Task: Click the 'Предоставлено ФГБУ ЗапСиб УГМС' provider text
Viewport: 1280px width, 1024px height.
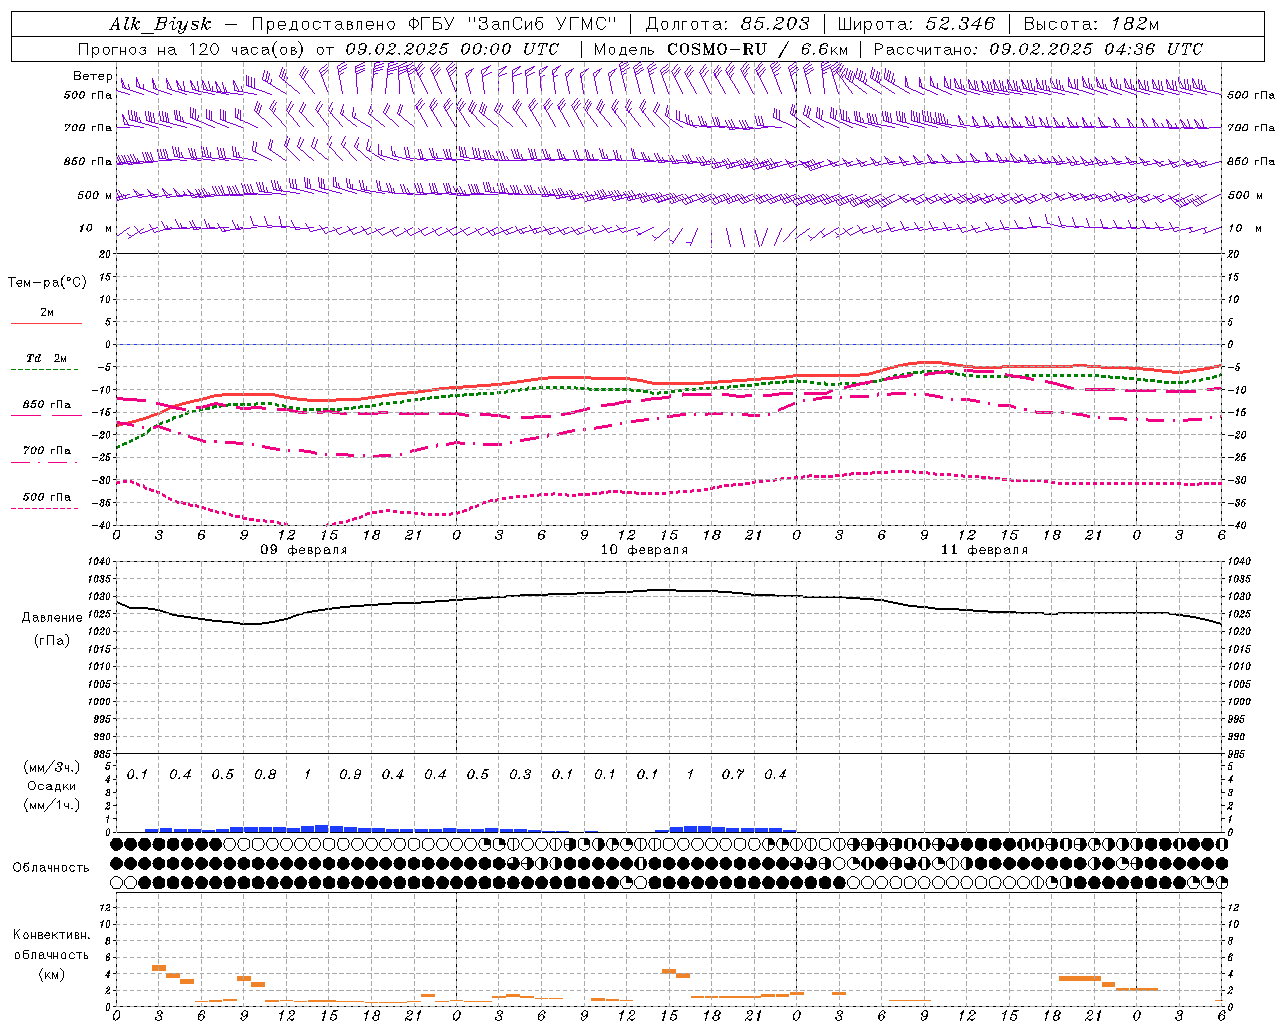Action: [434, 24]
